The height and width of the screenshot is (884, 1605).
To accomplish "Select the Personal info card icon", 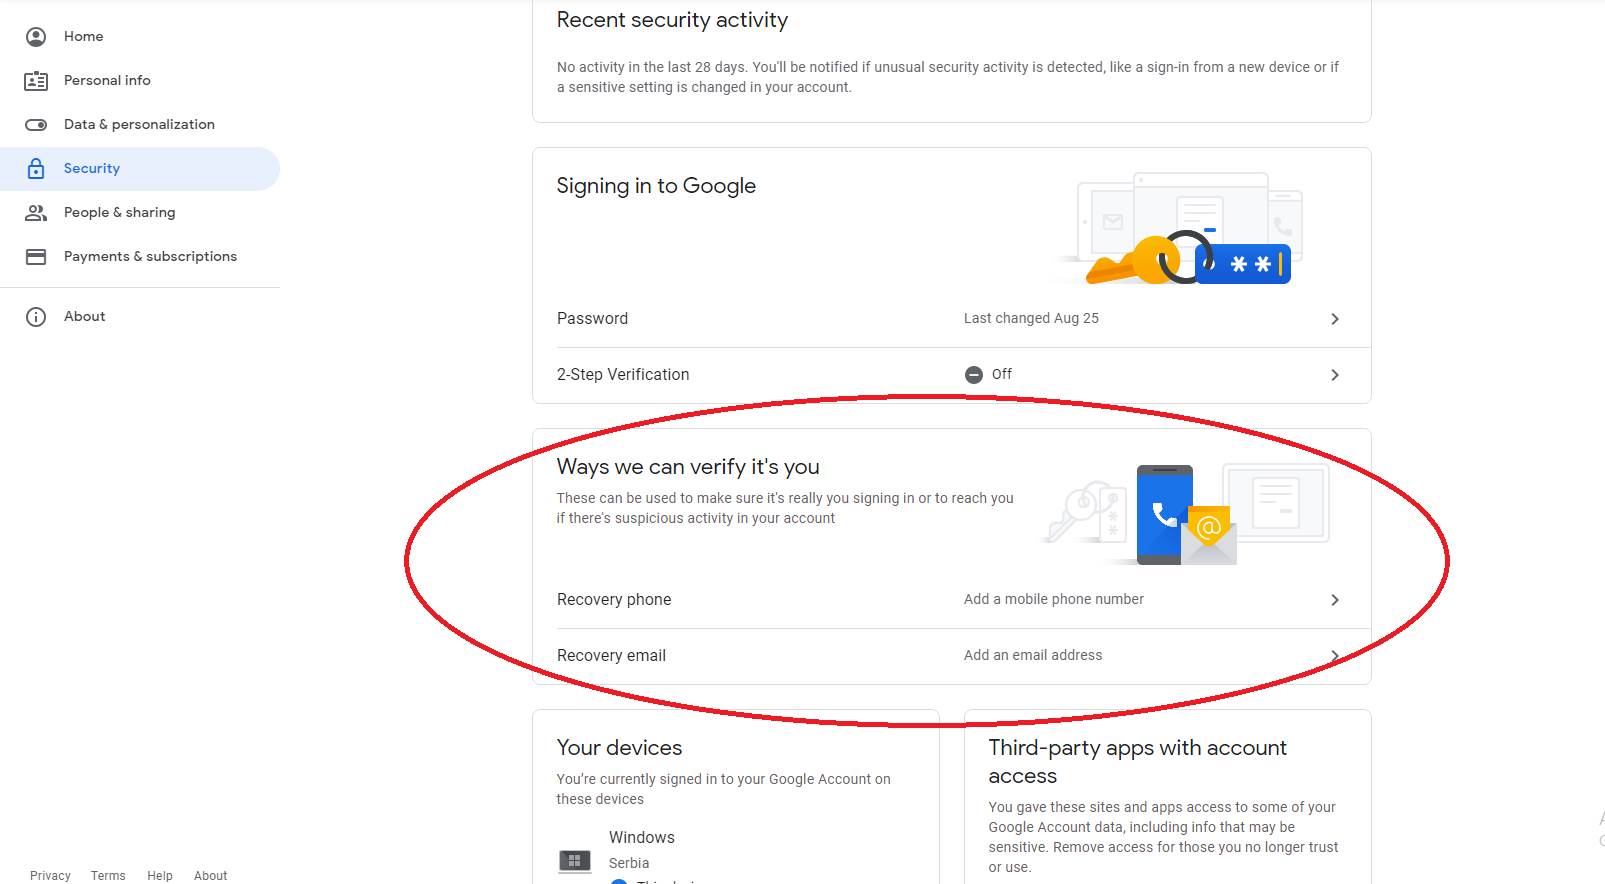I will pos(36,80).
